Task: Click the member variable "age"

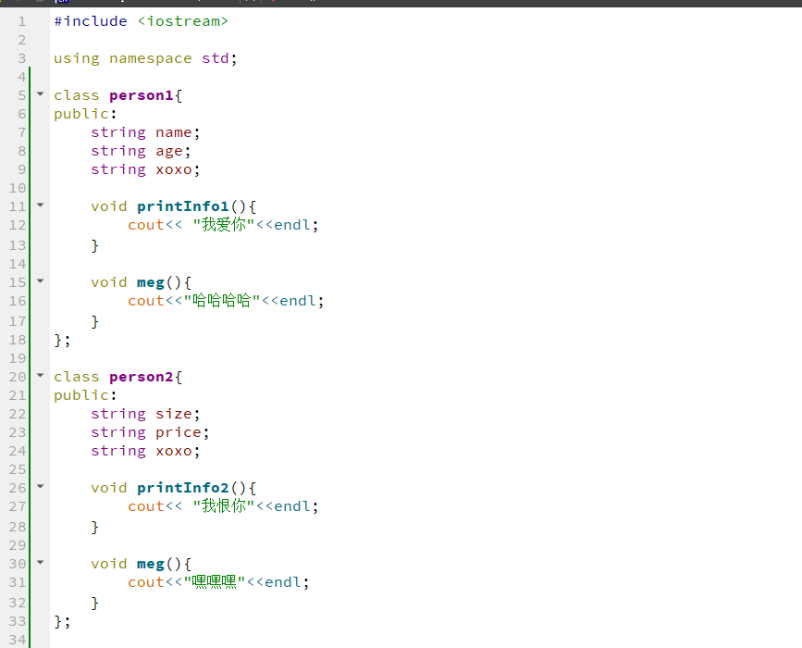Action: click(169, 152)
